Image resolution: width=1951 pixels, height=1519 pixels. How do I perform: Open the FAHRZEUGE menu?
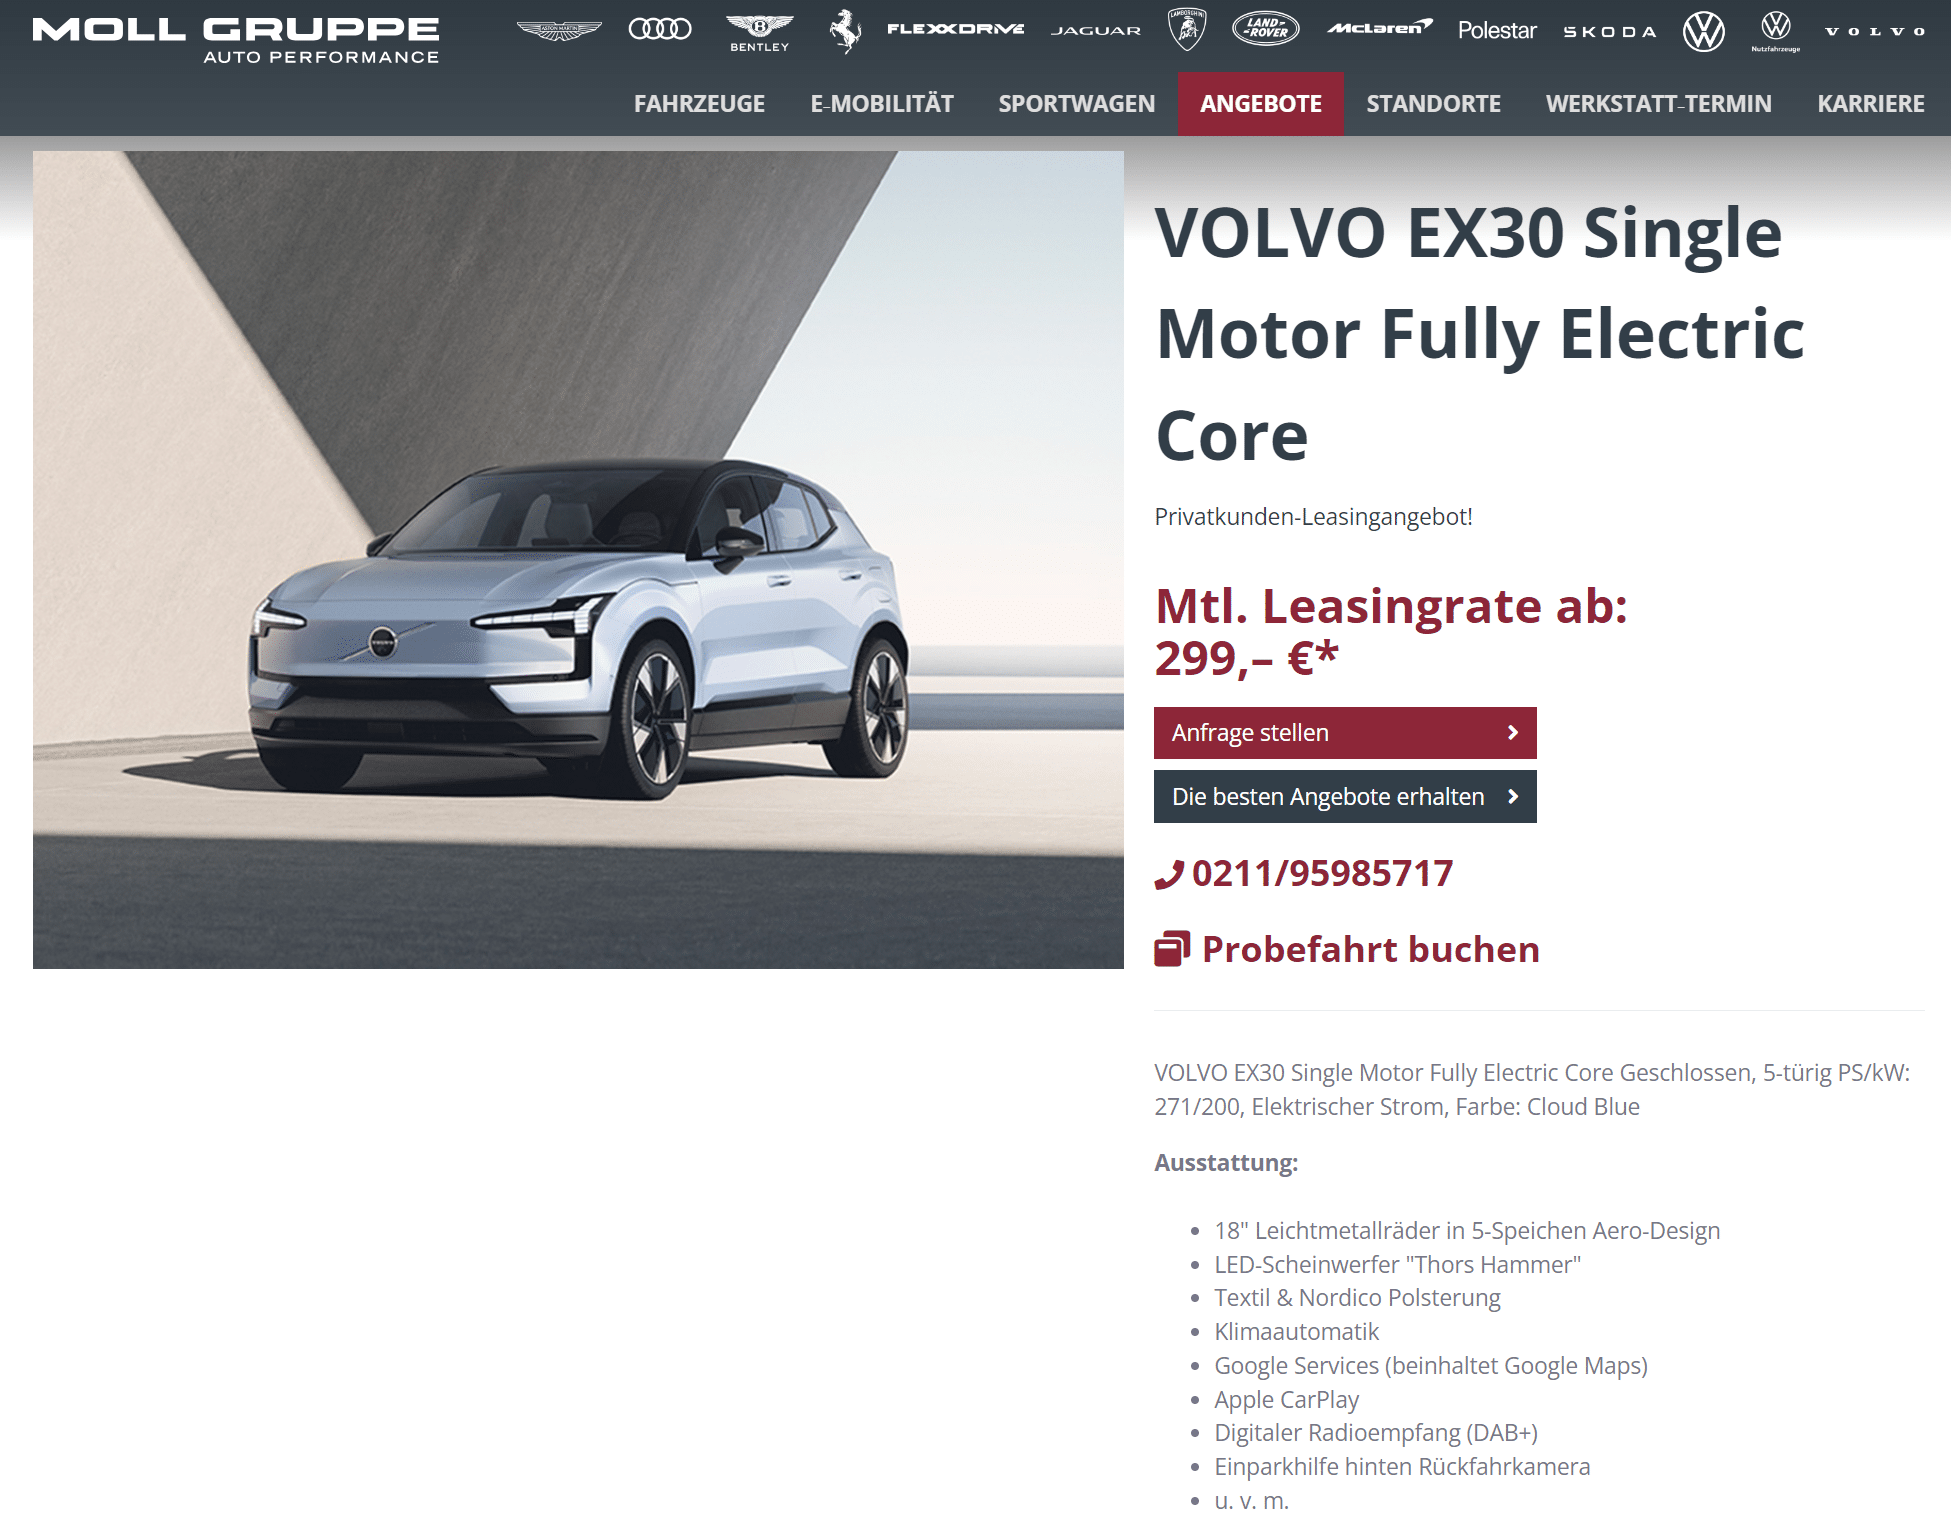699,104
